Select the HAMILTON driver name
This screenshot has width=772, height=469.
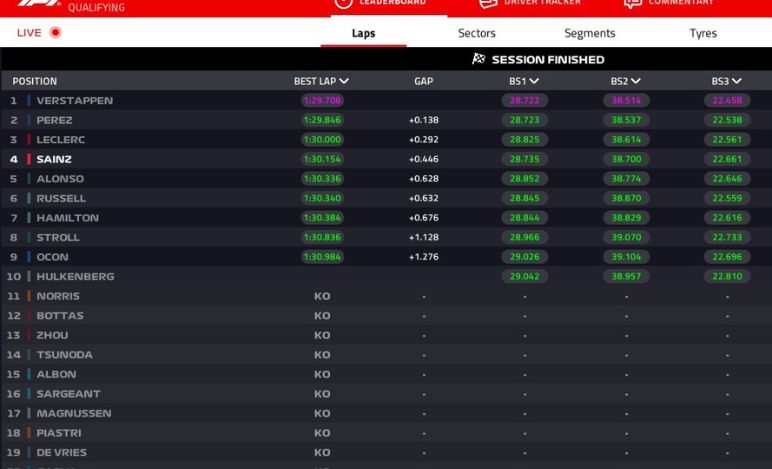[67, 218]
